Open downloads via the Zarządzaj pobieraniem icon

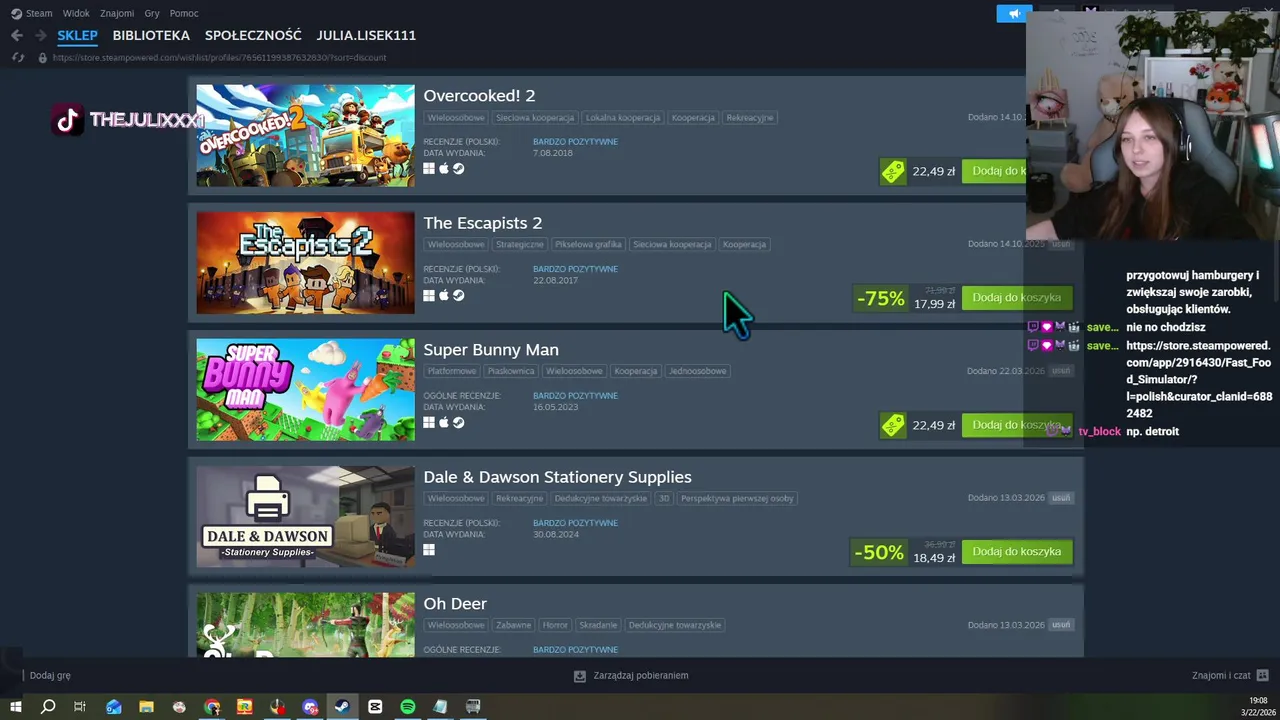[580, 676]
